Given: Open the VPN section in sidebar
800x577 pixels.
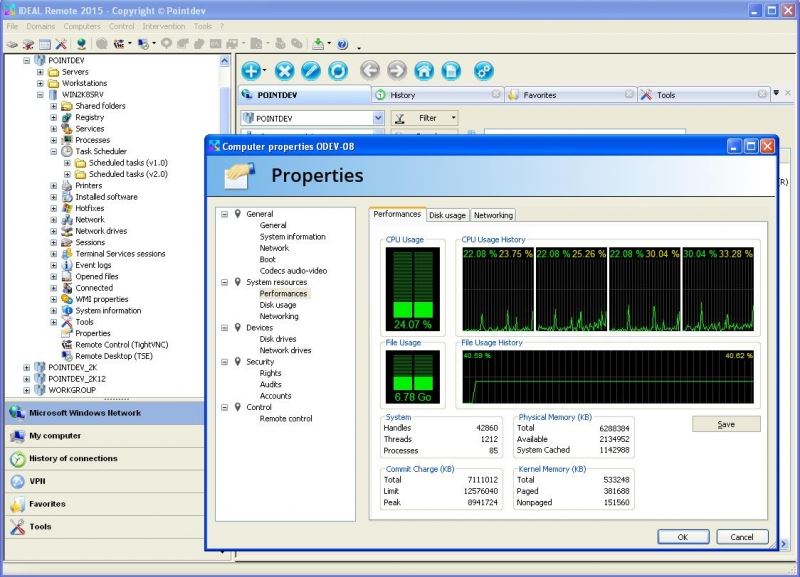Looking at the screenshot, I should pos(40,481).
